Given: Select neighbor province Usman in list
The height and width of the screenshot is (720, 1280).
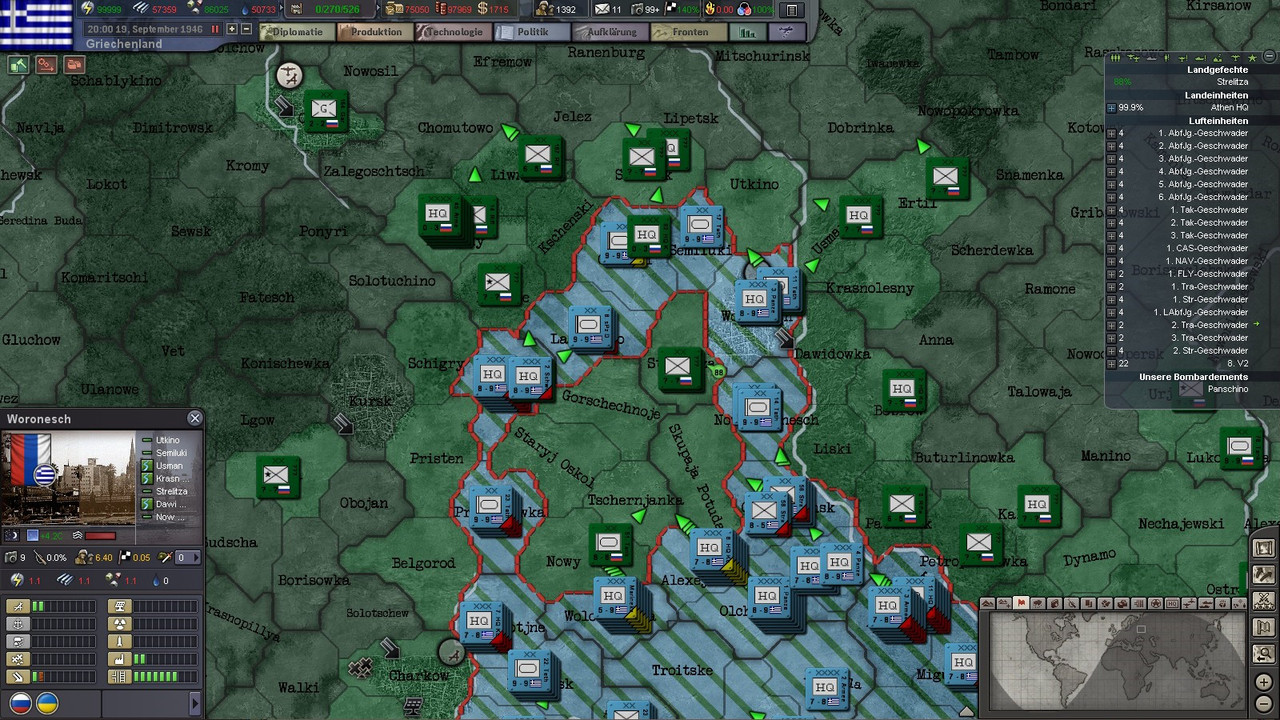Looking at the screenshot, I should [x=169, y=466].
